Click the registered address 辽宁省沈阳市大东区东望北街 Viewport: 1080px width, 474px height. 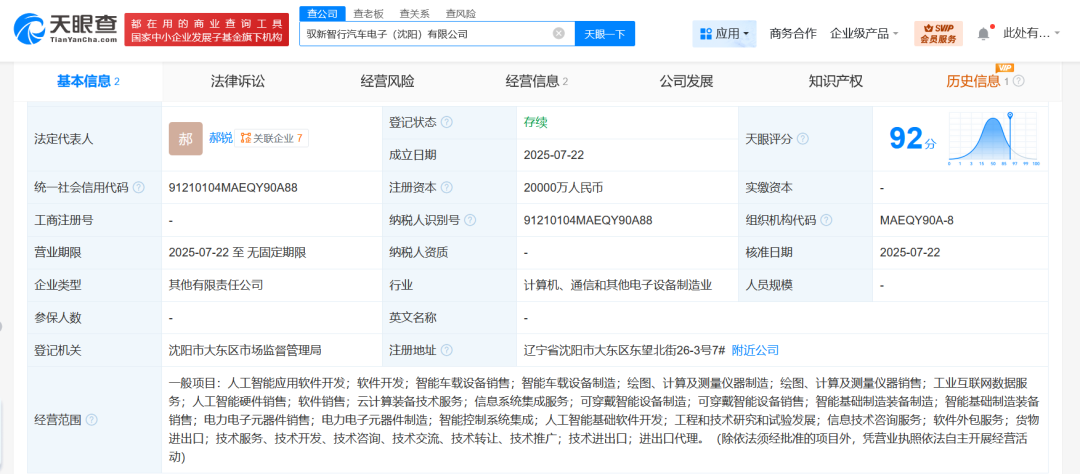[x=625, y=350]
